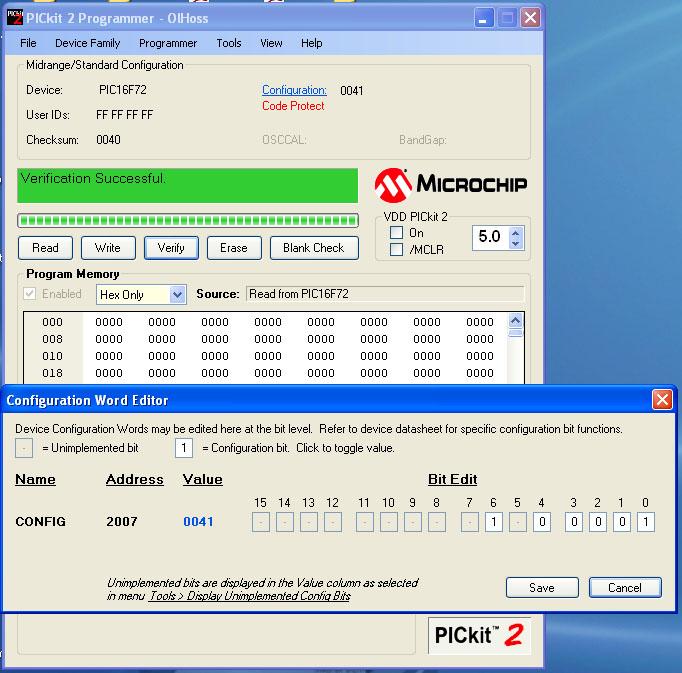Viewport: 682px width, 673px height.
Task: Click the User IDs value FF FF FF FF
Action: 124,115
